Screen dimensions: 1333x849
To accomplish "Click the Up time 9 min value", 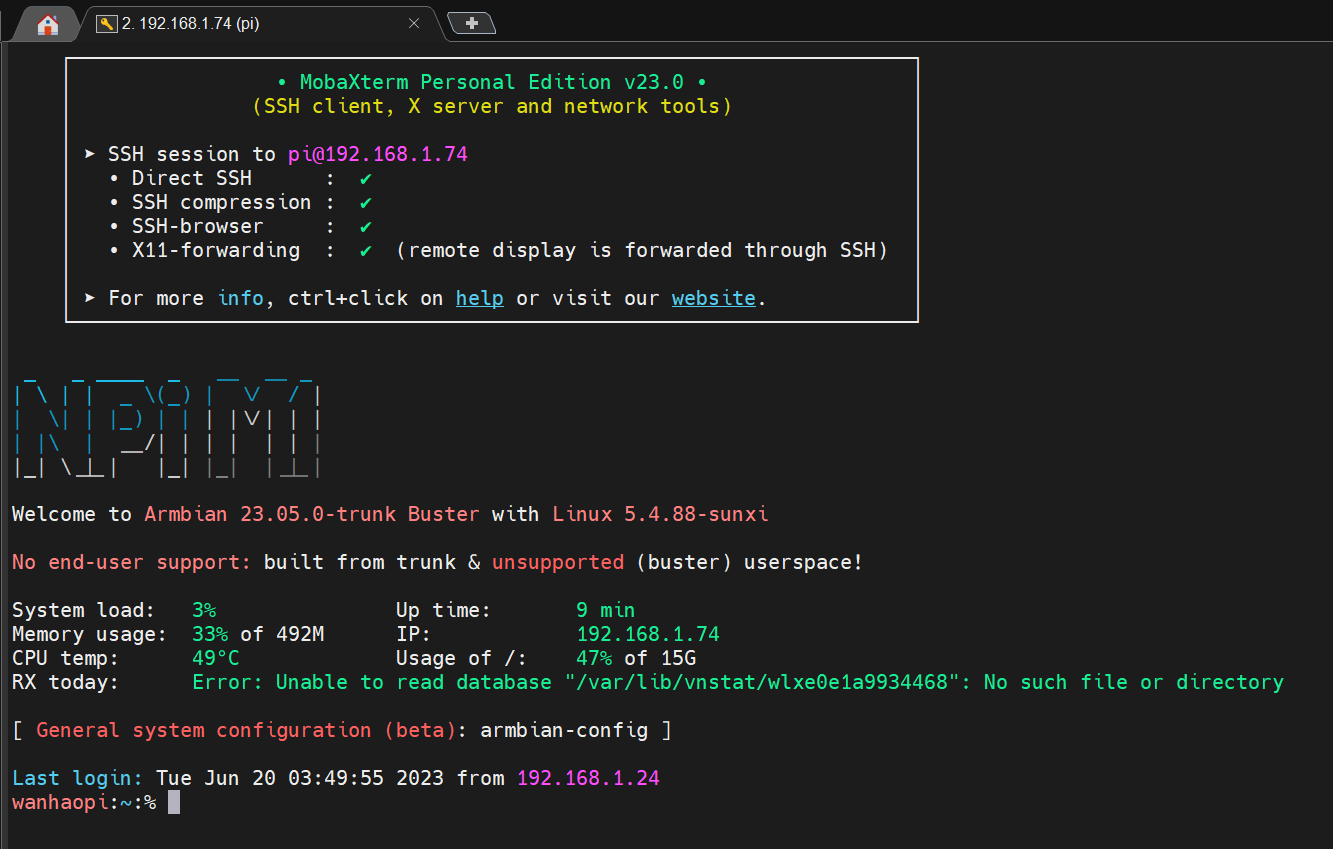I will point(606,610).
